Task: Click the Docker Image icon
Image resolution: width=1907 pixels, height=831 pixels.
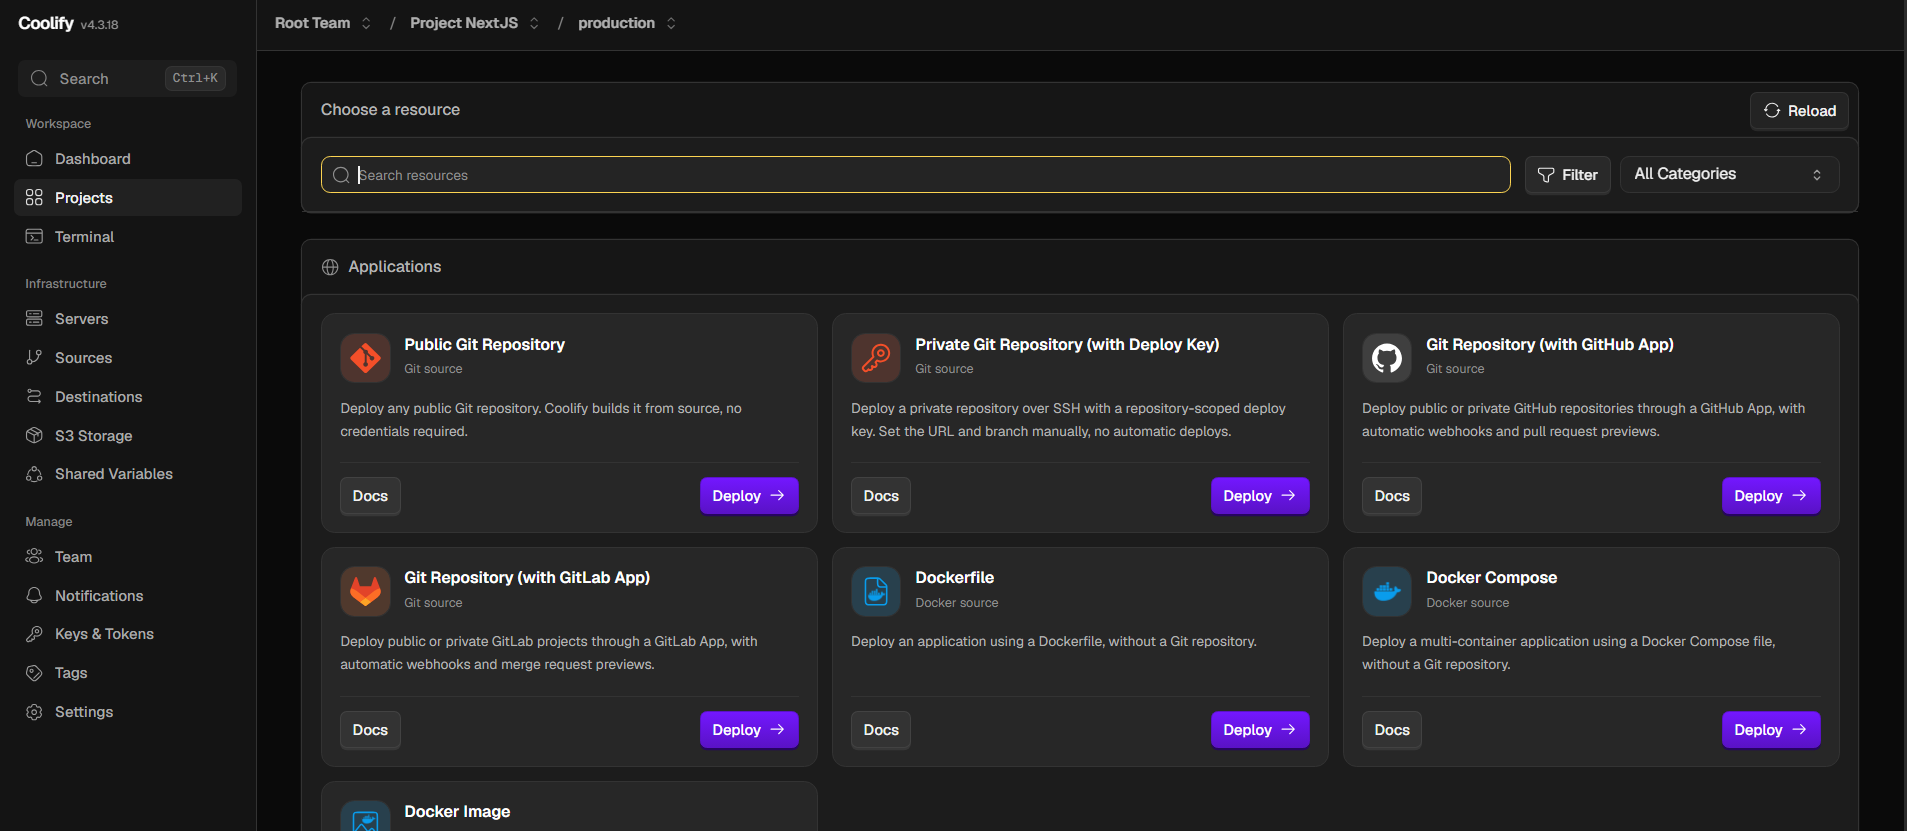Action: click(365, 818)
